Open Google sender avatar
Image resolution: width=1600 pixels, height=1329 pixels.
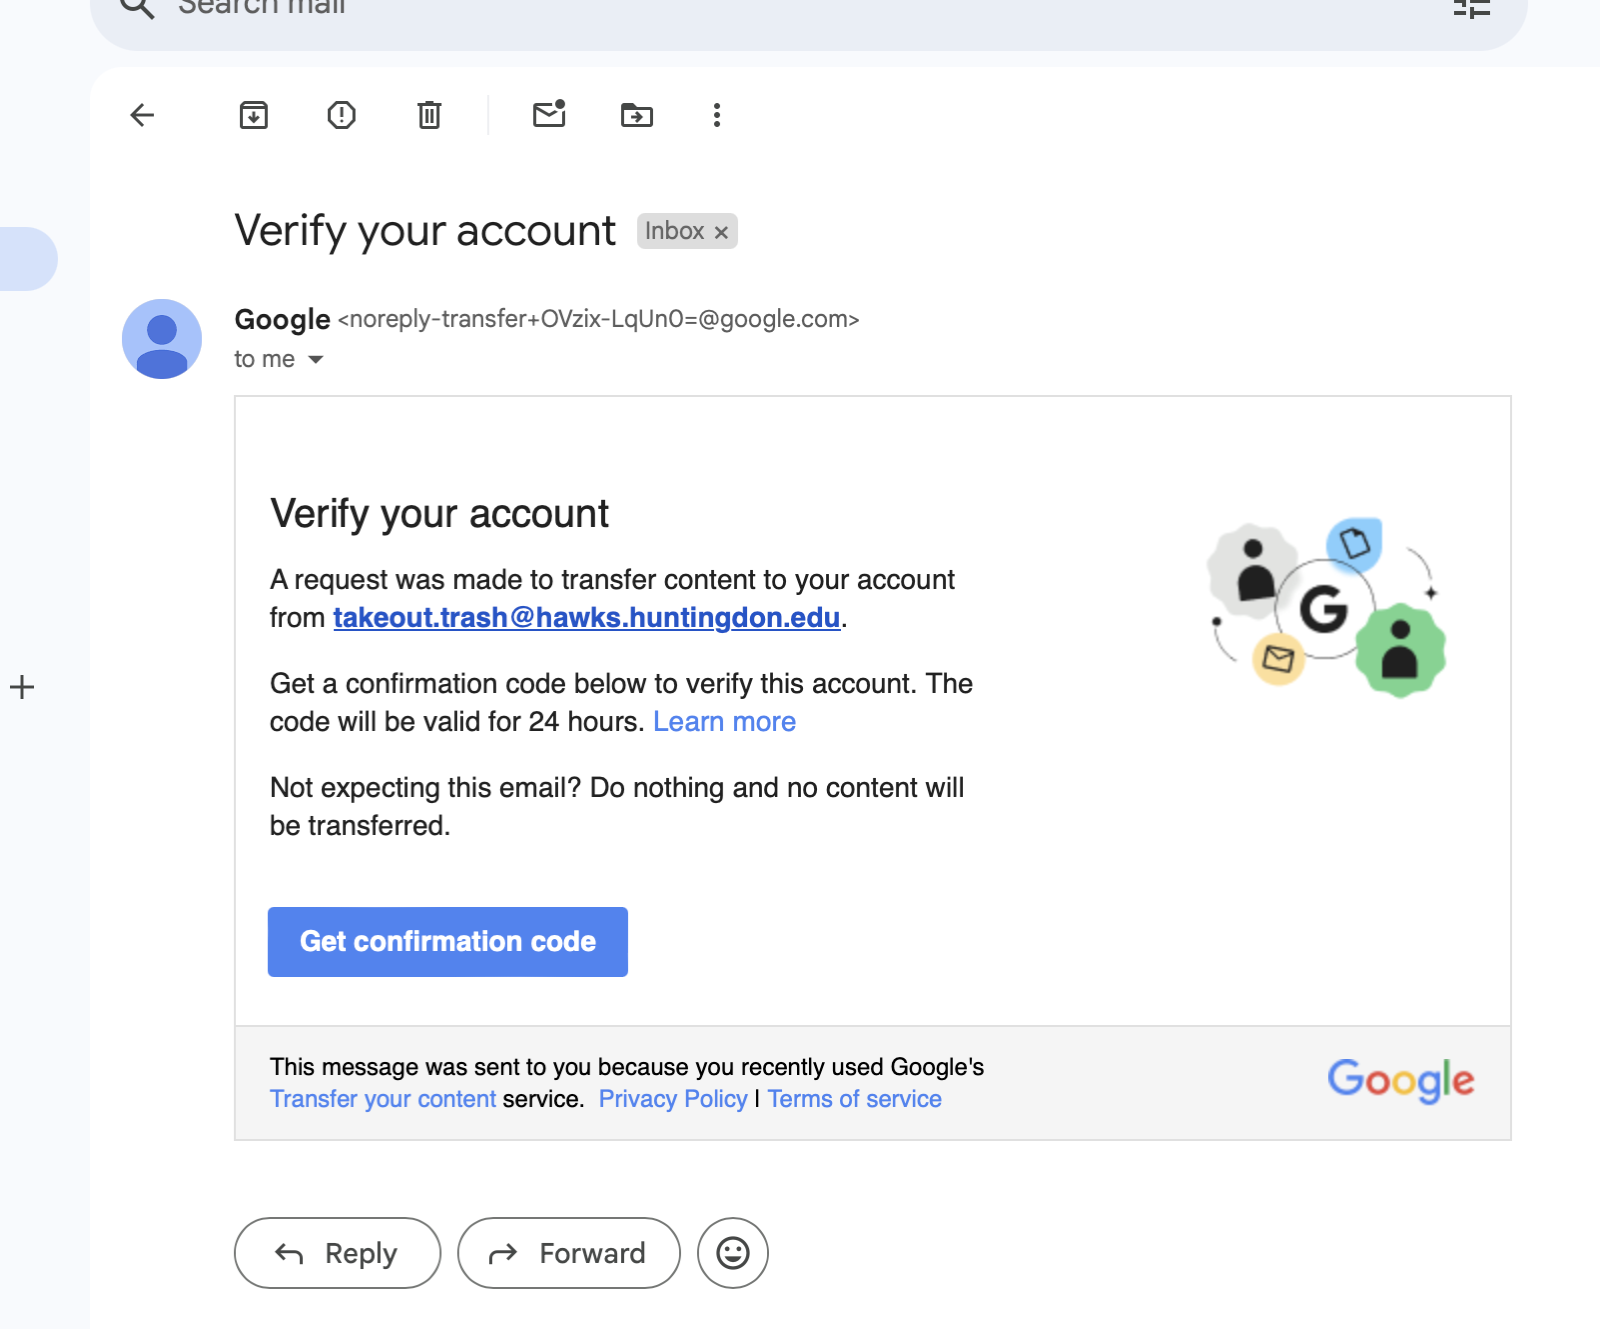point(162,339)
